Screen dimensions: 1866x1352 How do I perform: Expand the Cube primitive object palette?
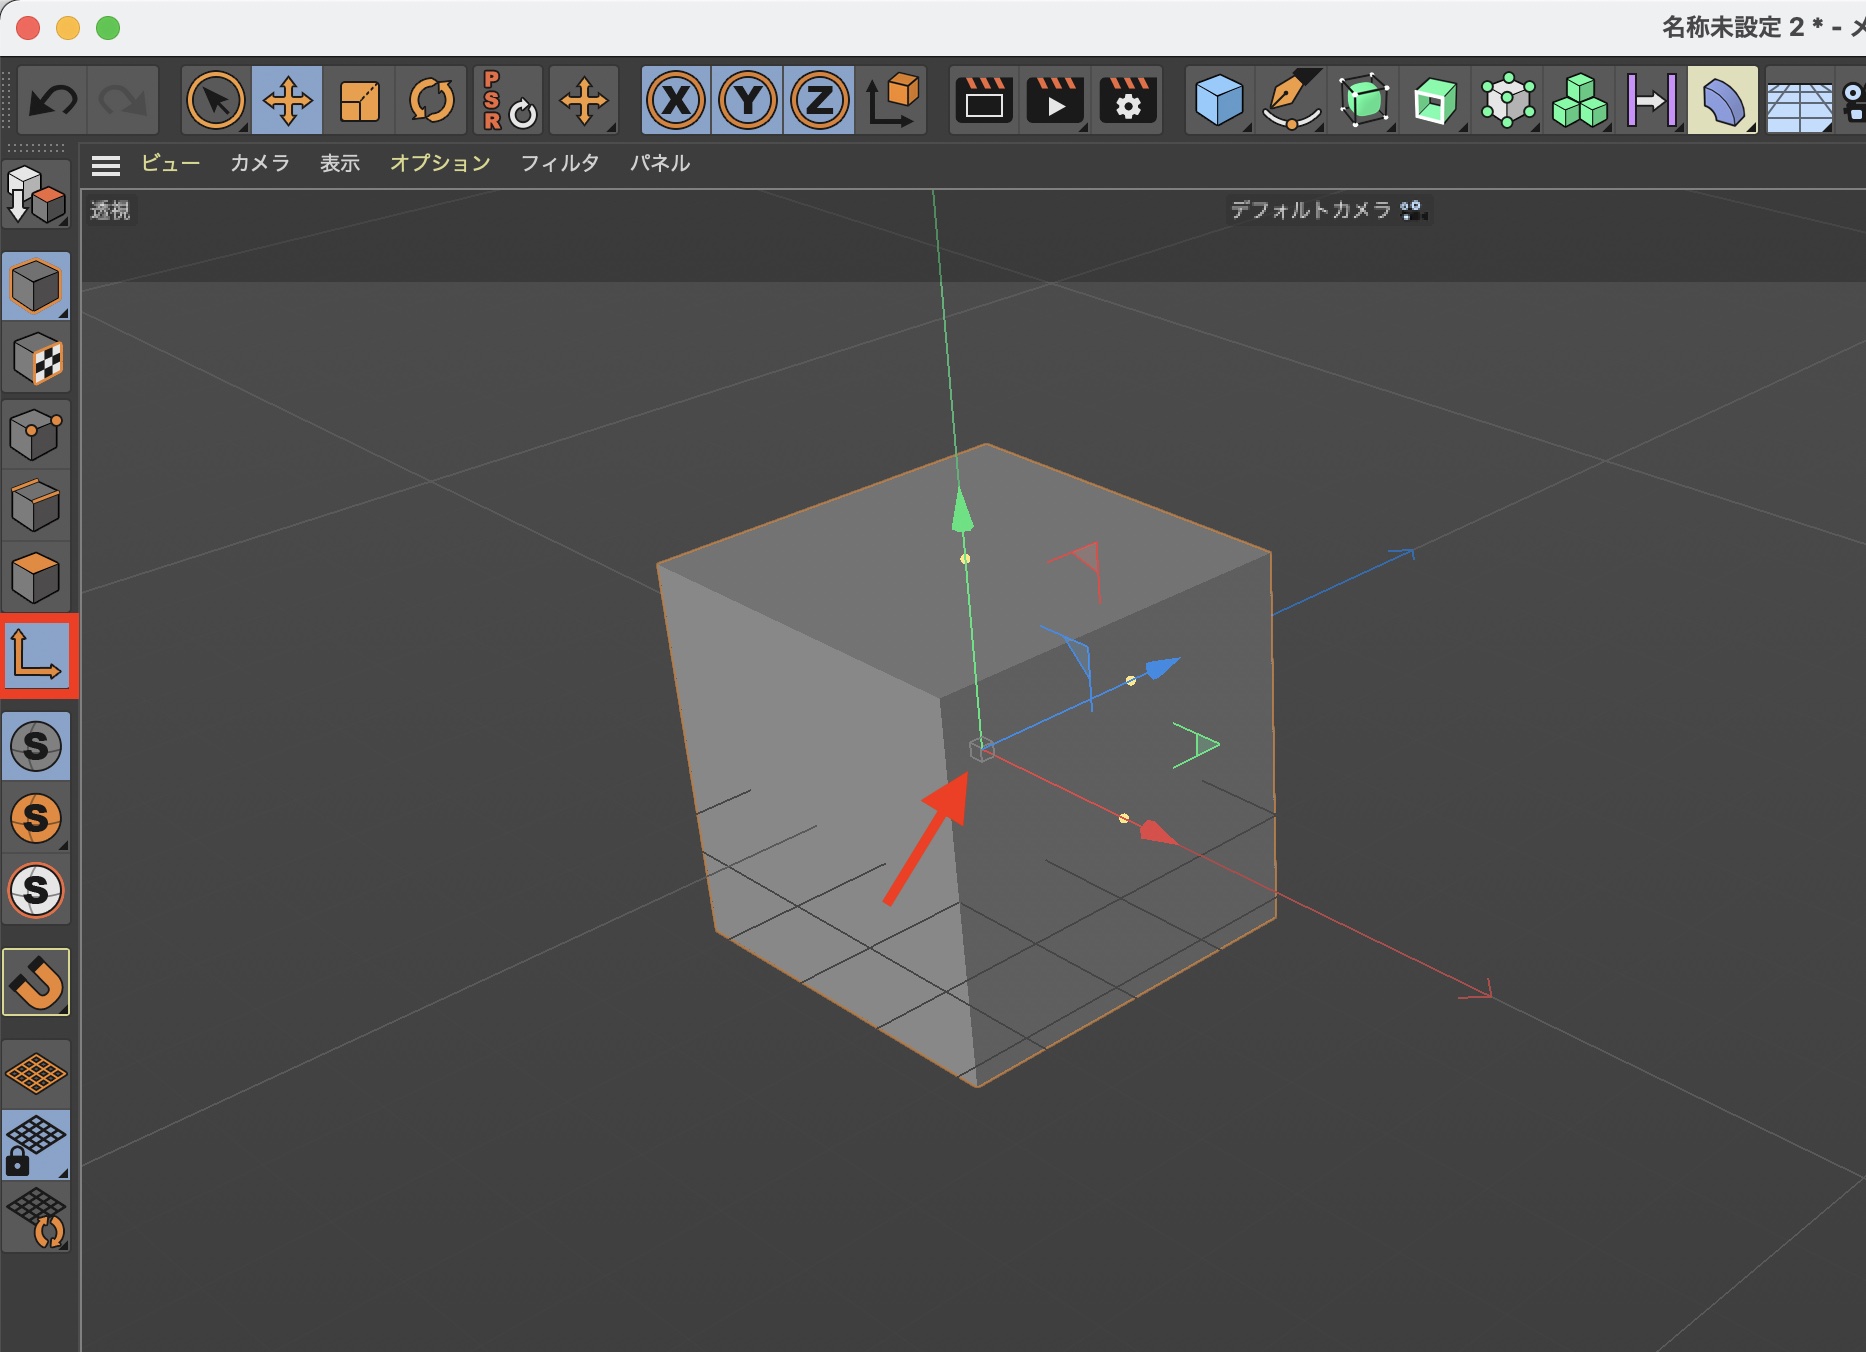pos(1219,101)
